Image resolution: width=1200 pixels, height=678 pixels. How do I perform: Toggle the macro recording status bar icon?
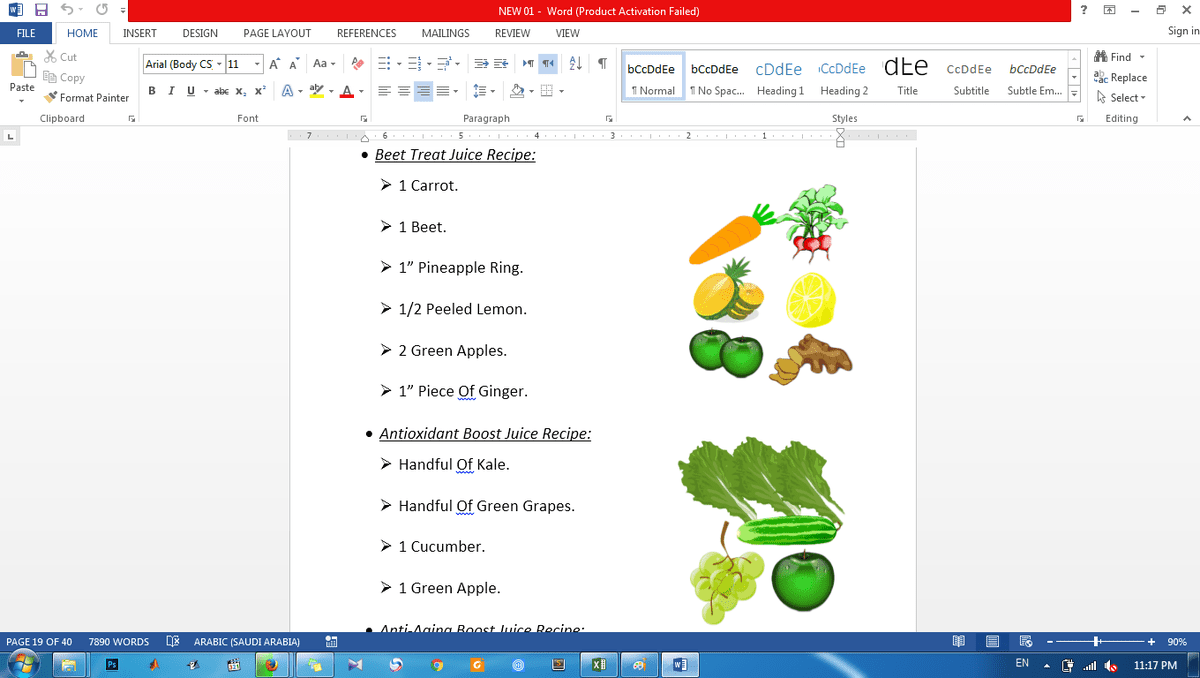[331, 641]
